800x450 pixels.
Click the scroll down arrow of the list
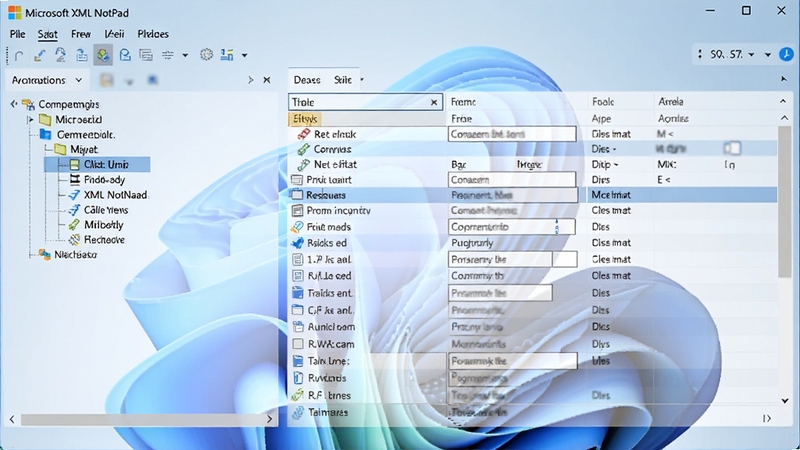[x=785, y=401]
